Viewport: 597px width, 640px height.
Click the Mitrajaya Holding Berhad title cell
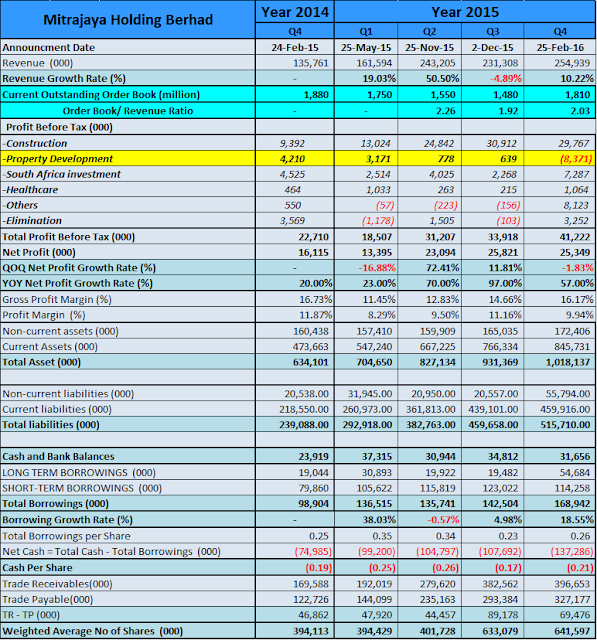click(x=128, y=20)
